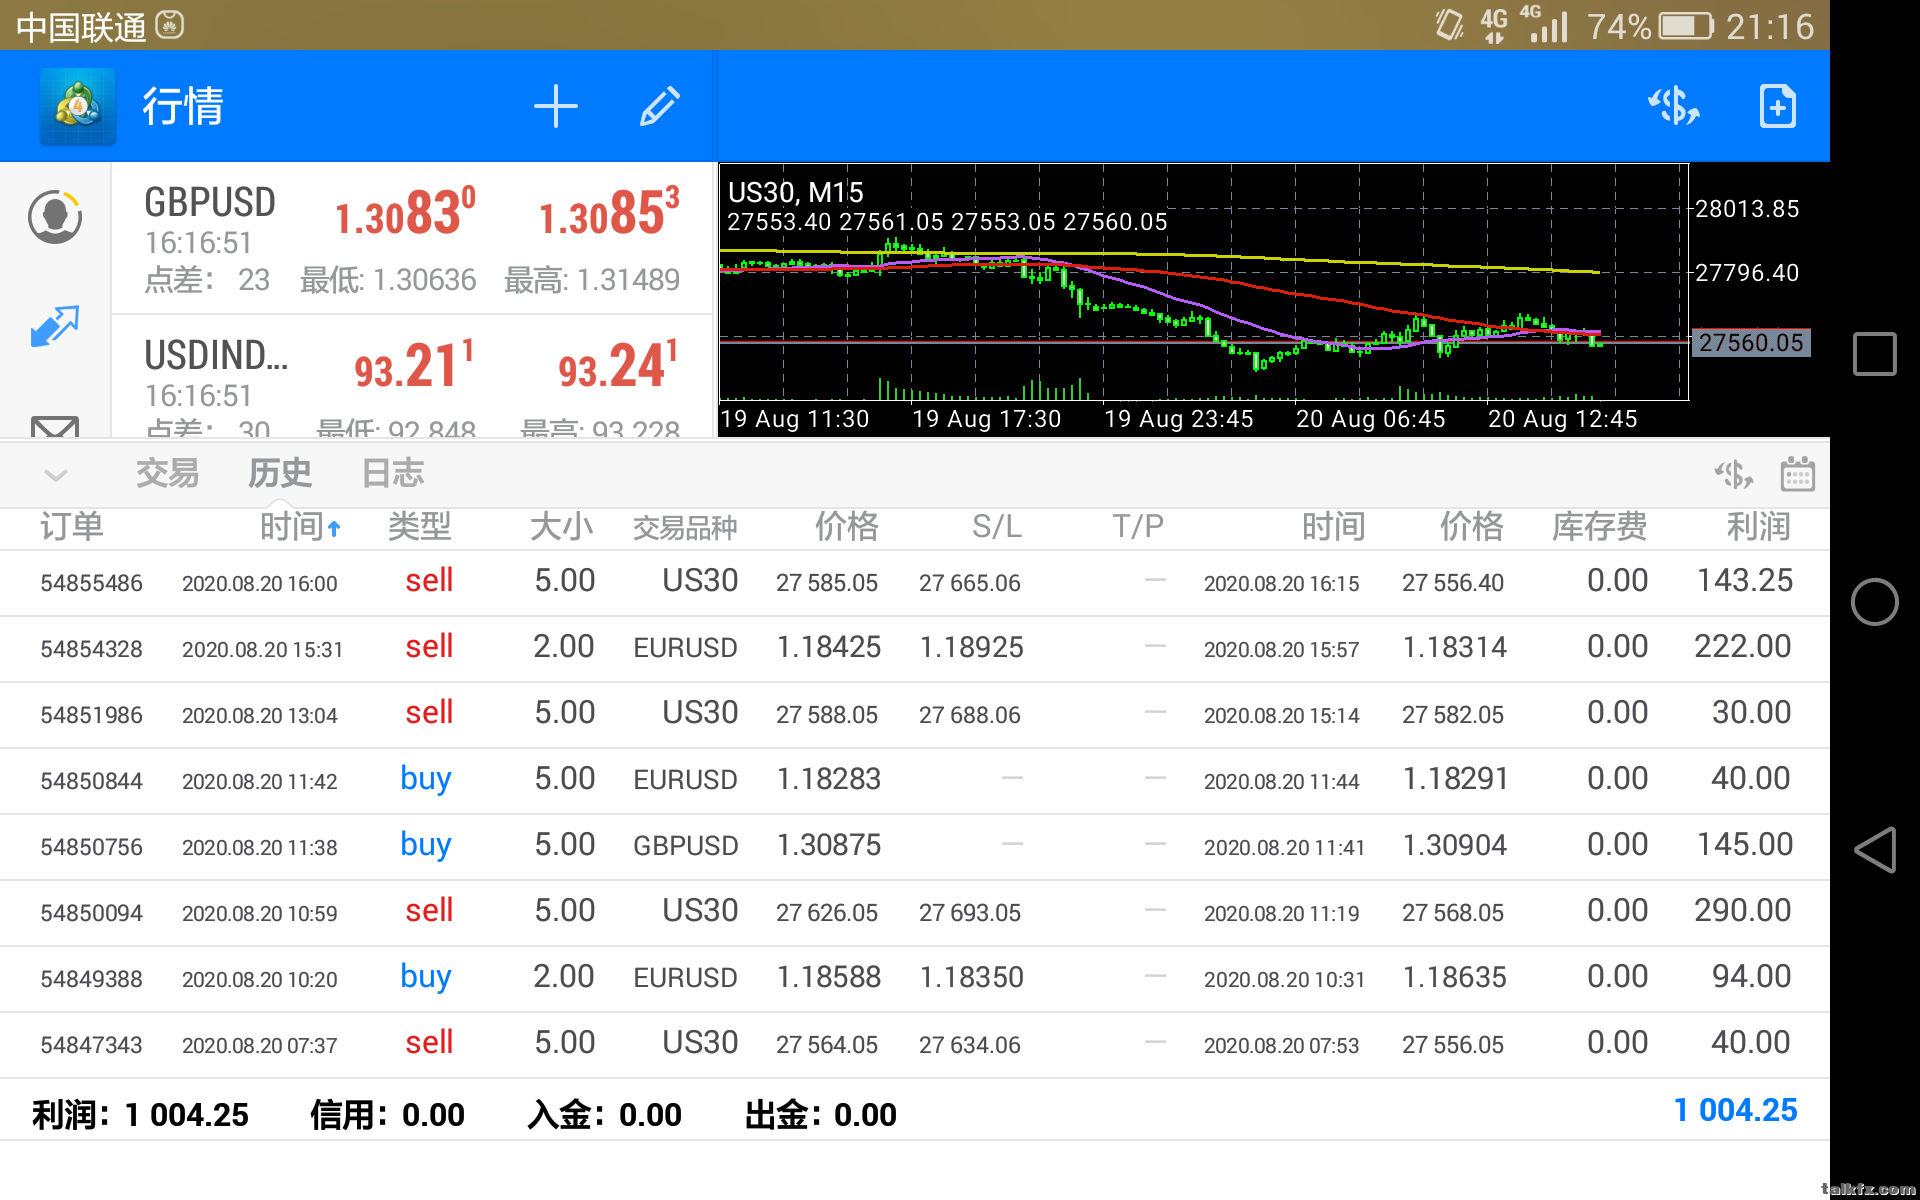Image resolution: width=1920 pixels, height=1200 pixels.
Task: Tap blue total profit 1 004.25
Action: click(x=1736, y=1110)
